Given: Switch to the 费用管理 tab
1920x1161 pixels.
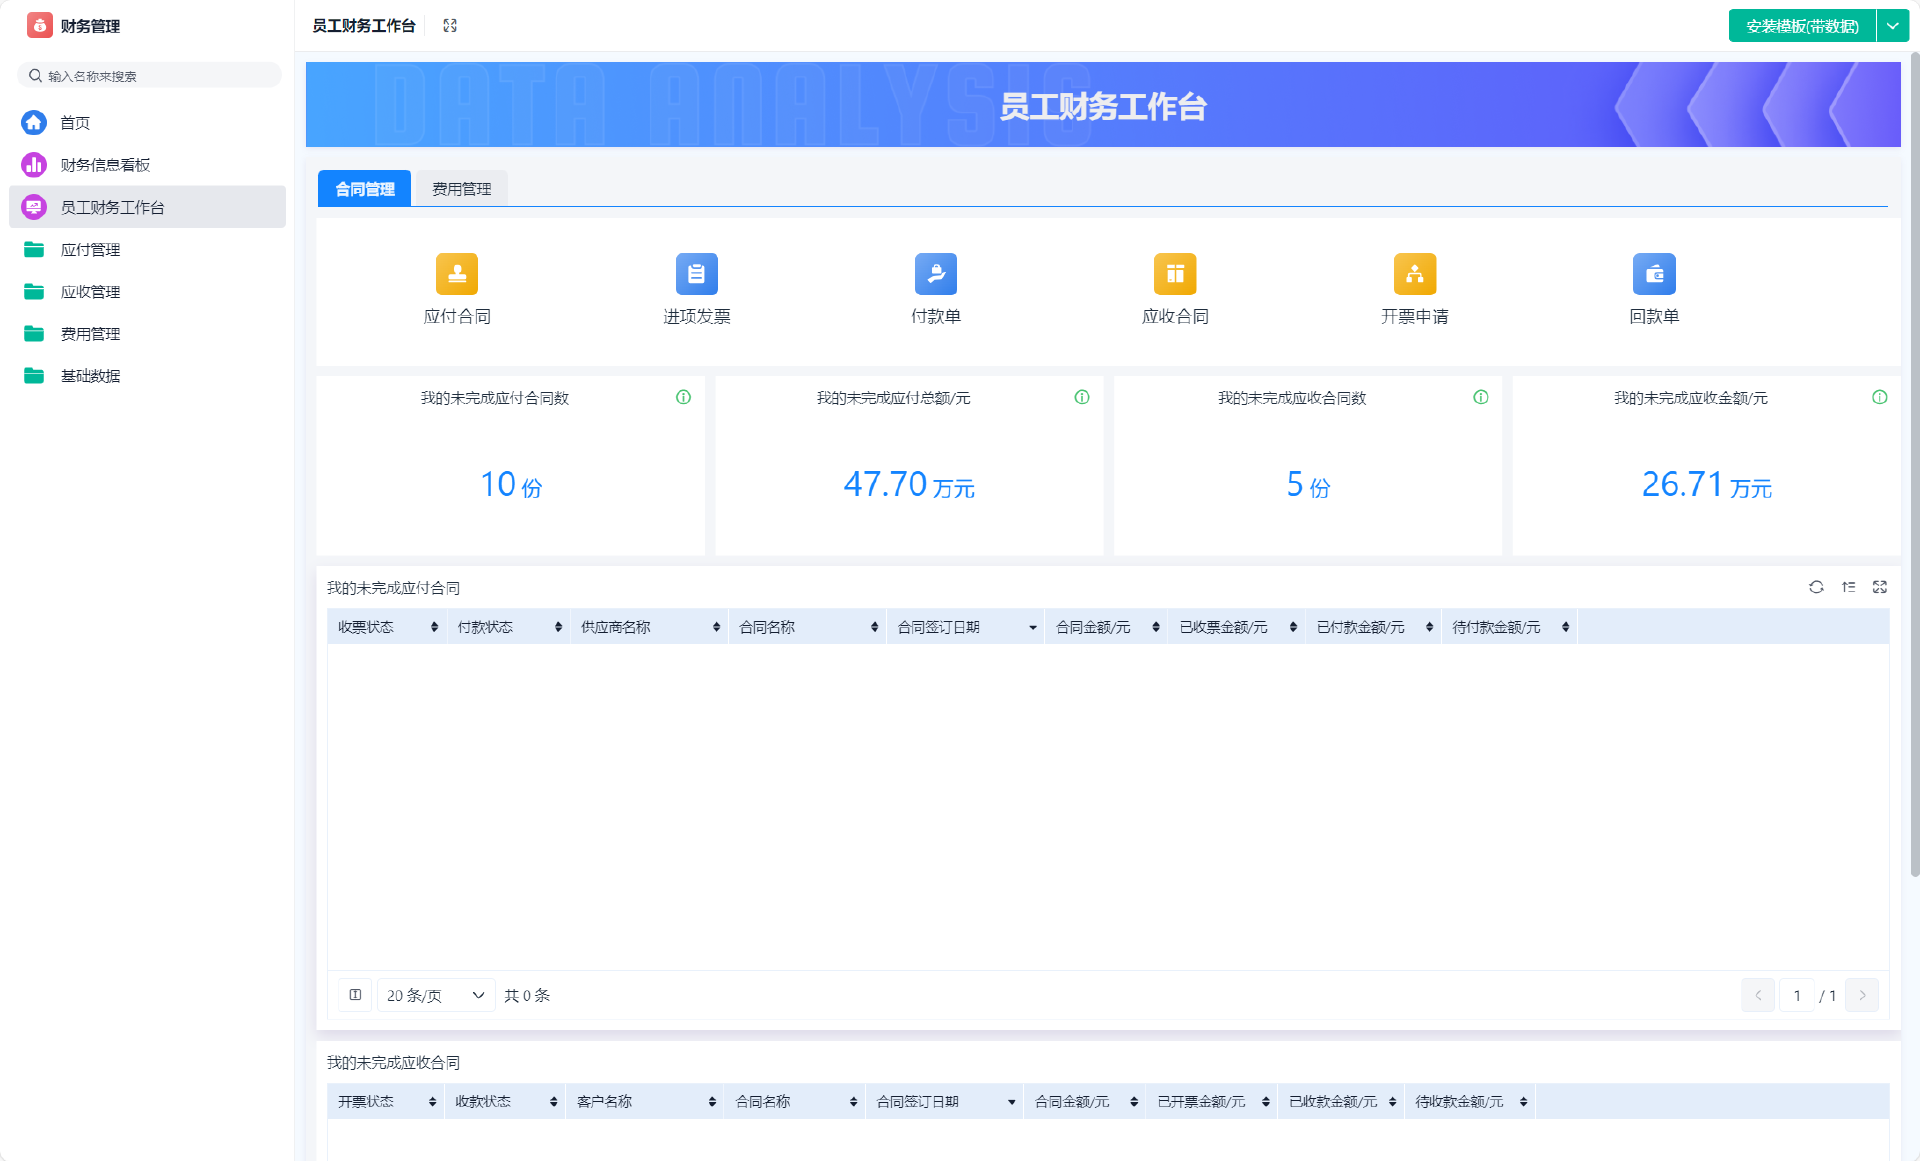Looking at the screenshot, I should coord(461,189).
